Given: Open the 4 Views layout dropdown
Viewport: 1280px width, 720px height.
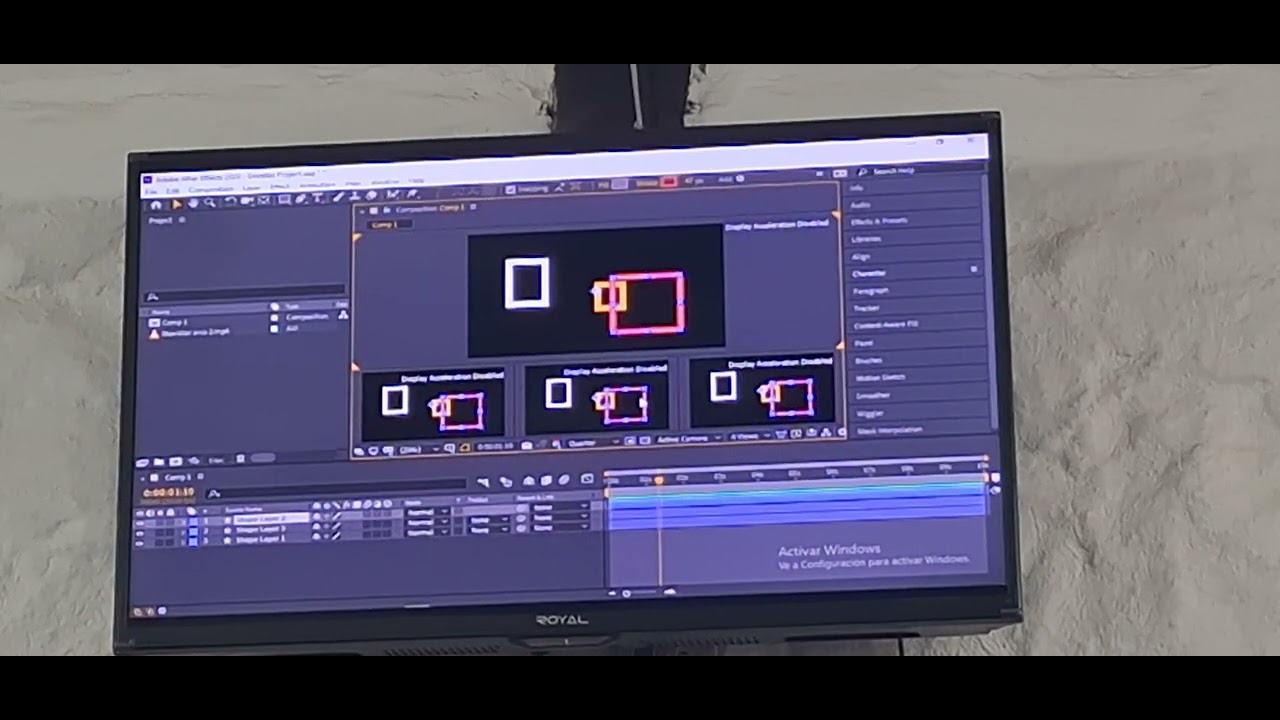Looking at the screenshot, I should 750,437.
